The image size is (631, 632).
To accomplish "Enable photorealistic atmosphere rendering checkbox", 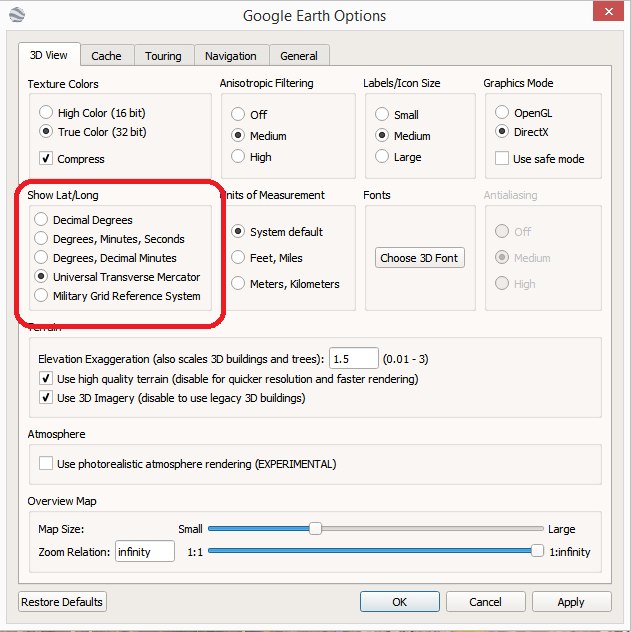I will [46, 463].
